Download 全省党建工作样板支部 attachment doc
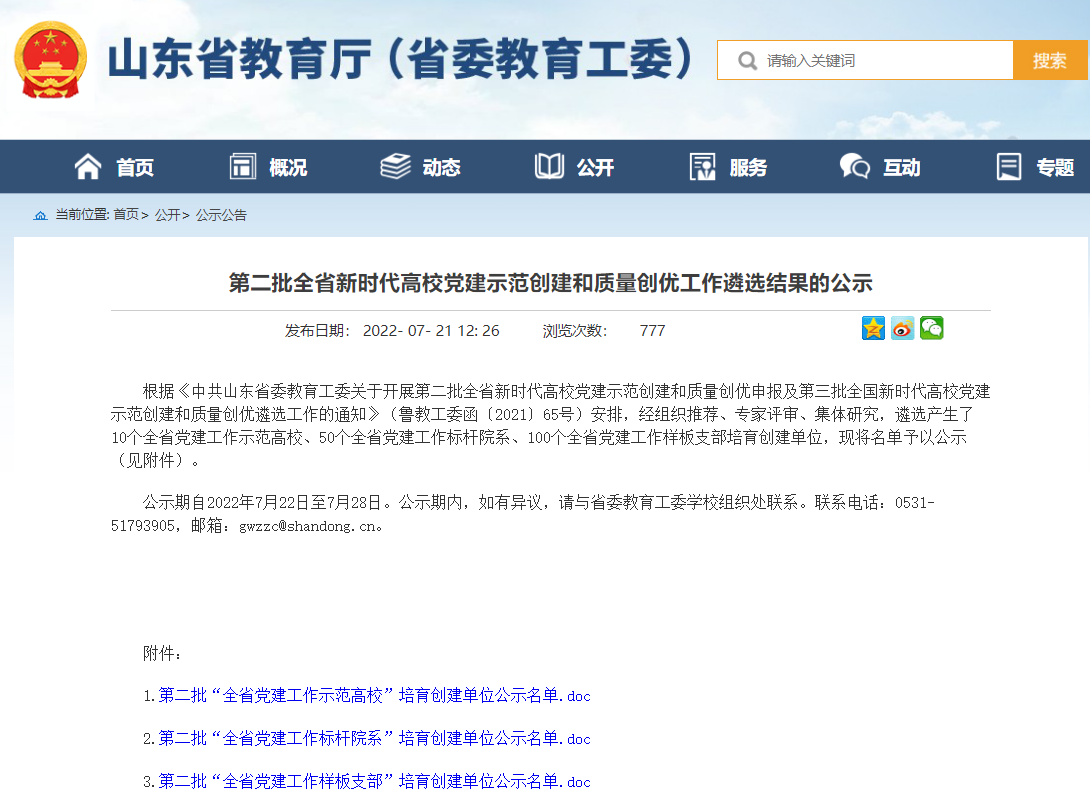1090x797 pixels. point(375,782)
